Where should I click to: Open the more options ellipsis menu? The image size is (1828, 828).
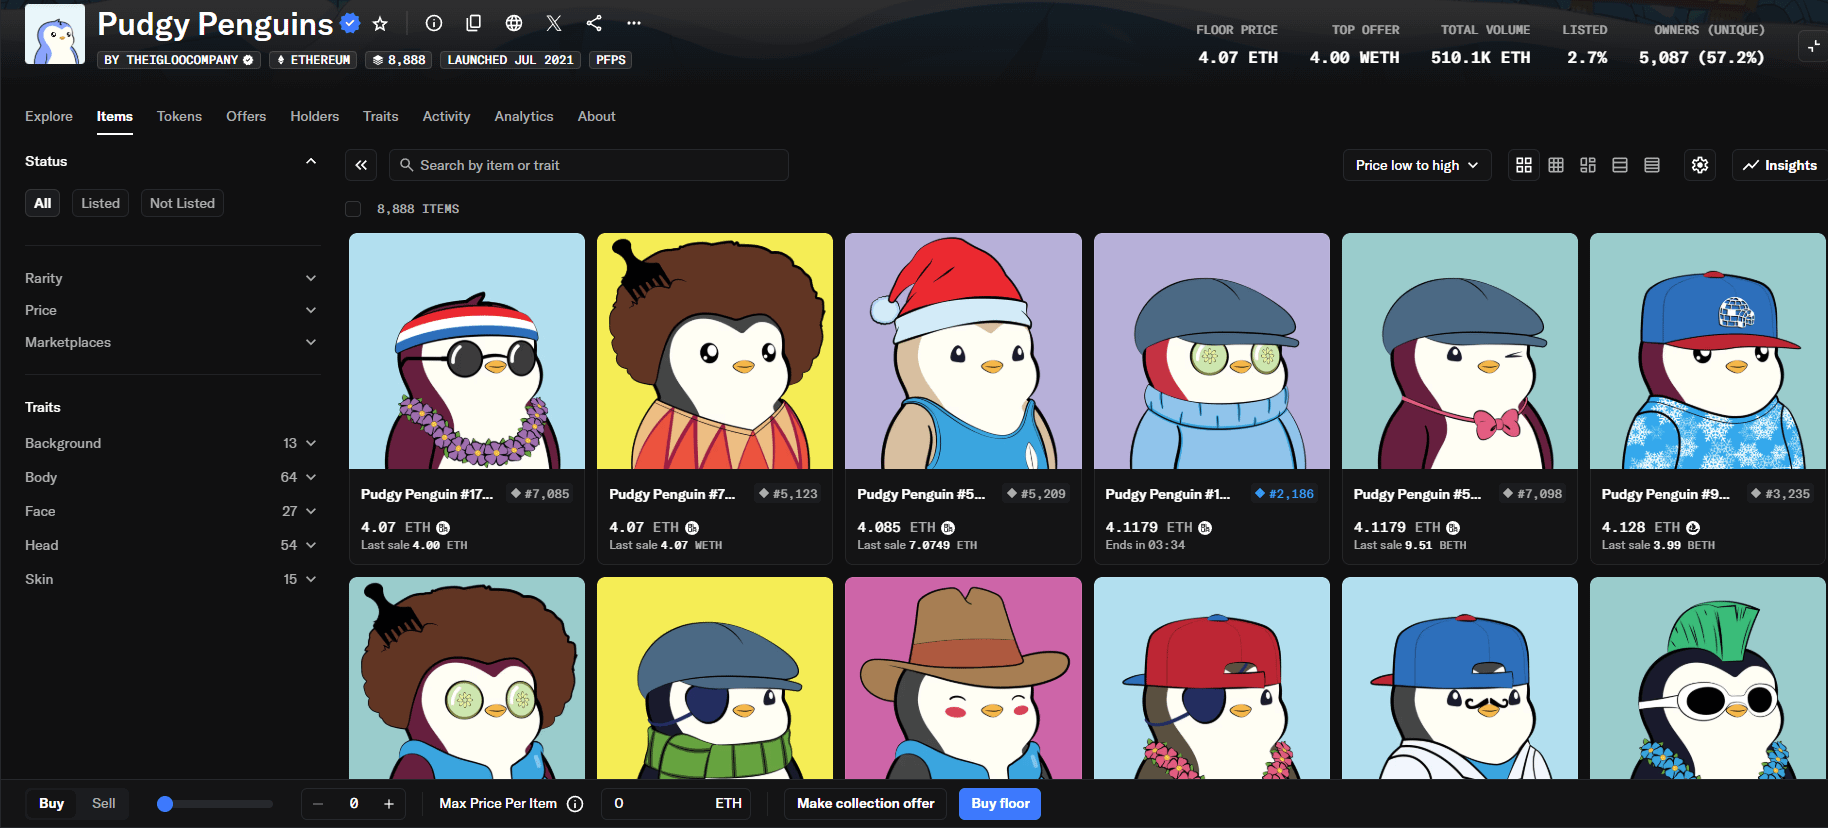(x=634, y=23)
